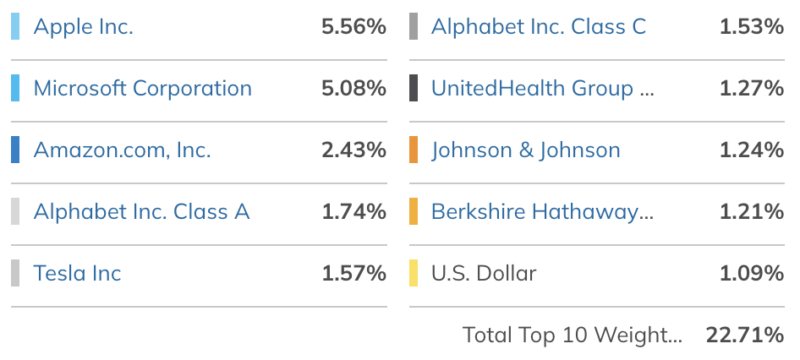Click Apple's 5.56% weight value
The width and height of the screenshot is (800, 360).
[354, 27]
